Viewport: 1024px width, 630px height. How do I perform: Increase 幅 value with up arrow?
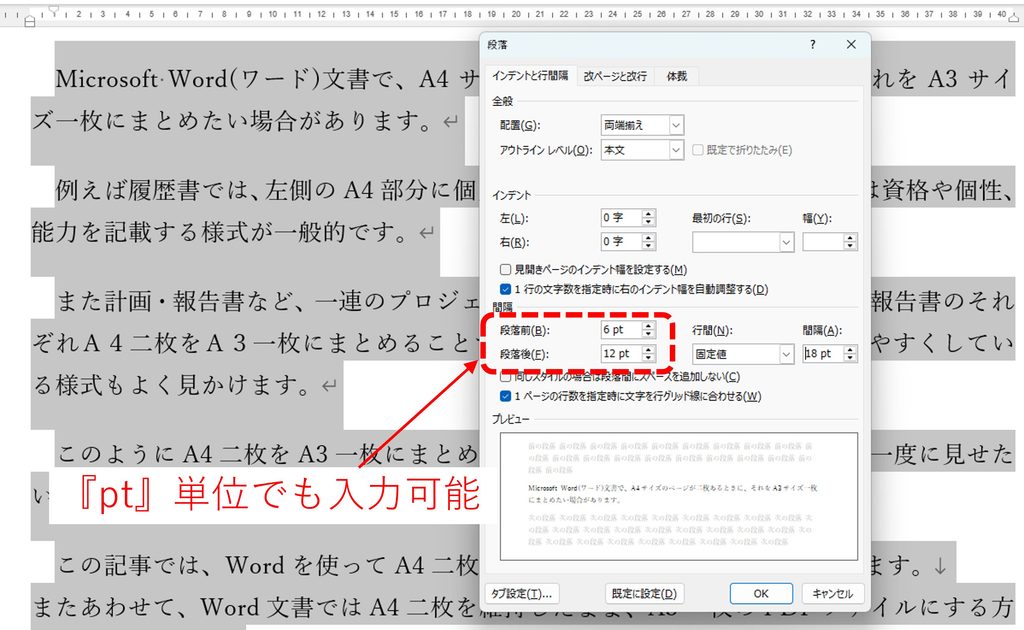(850, 238)
